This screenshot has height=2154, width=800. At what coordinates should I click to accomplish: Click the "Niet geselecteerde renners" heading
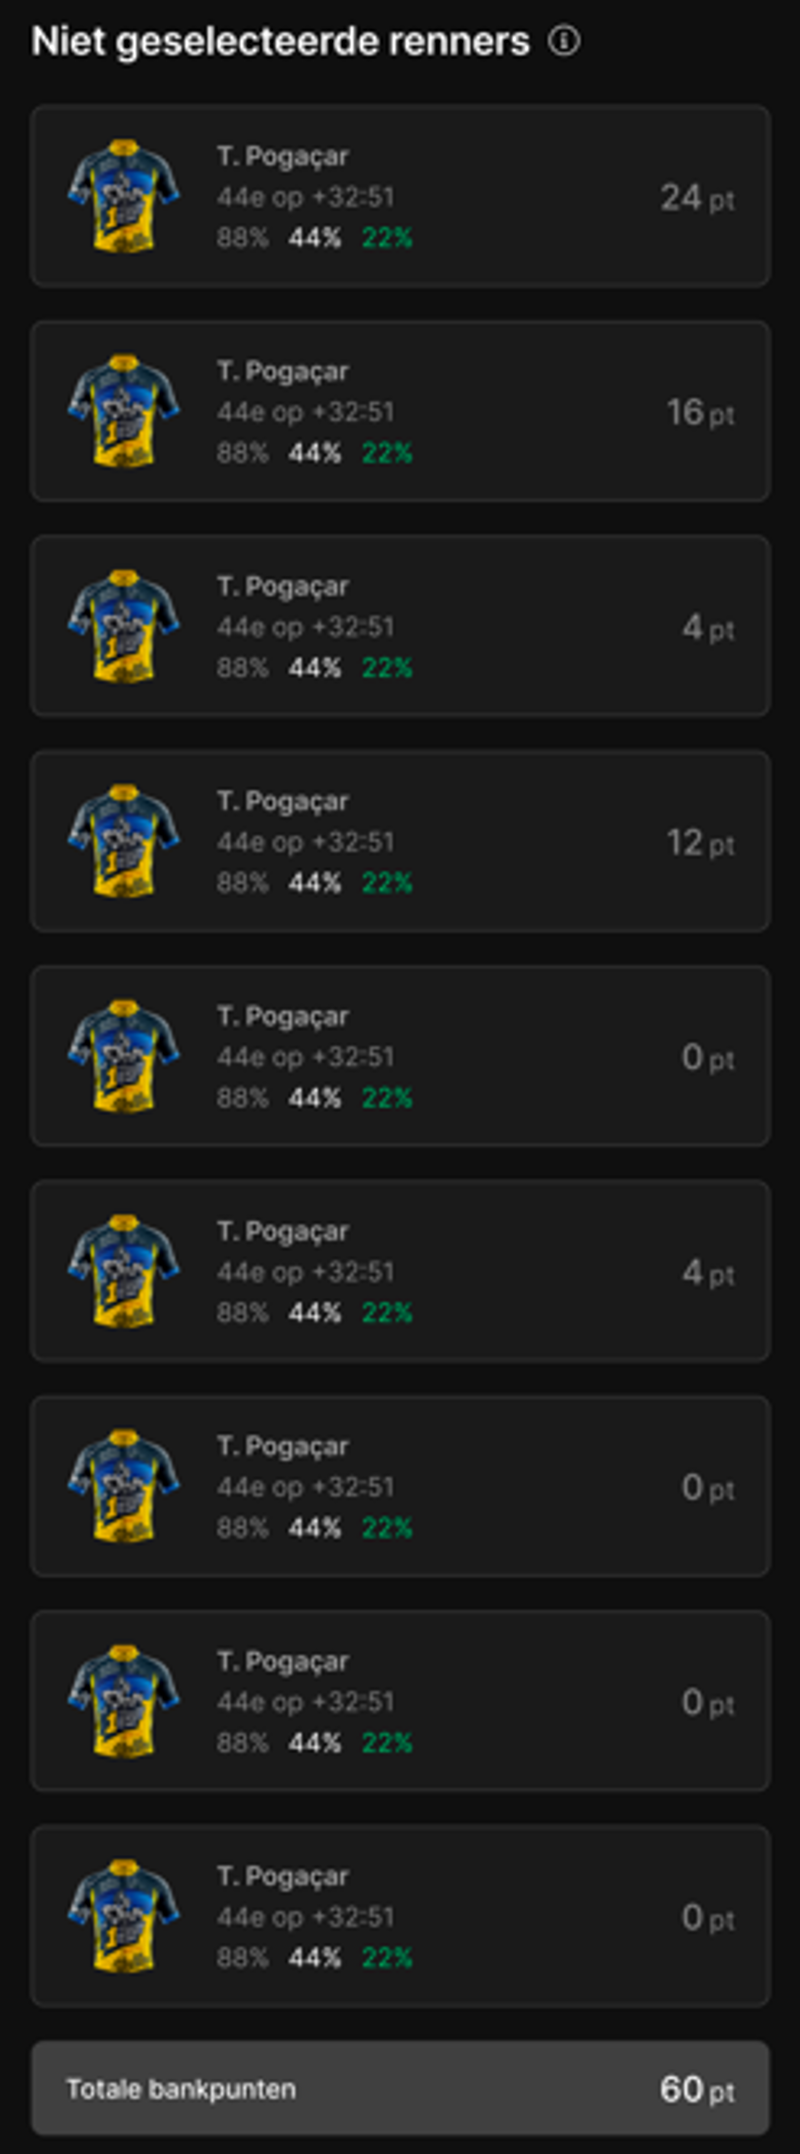[281, 41]
